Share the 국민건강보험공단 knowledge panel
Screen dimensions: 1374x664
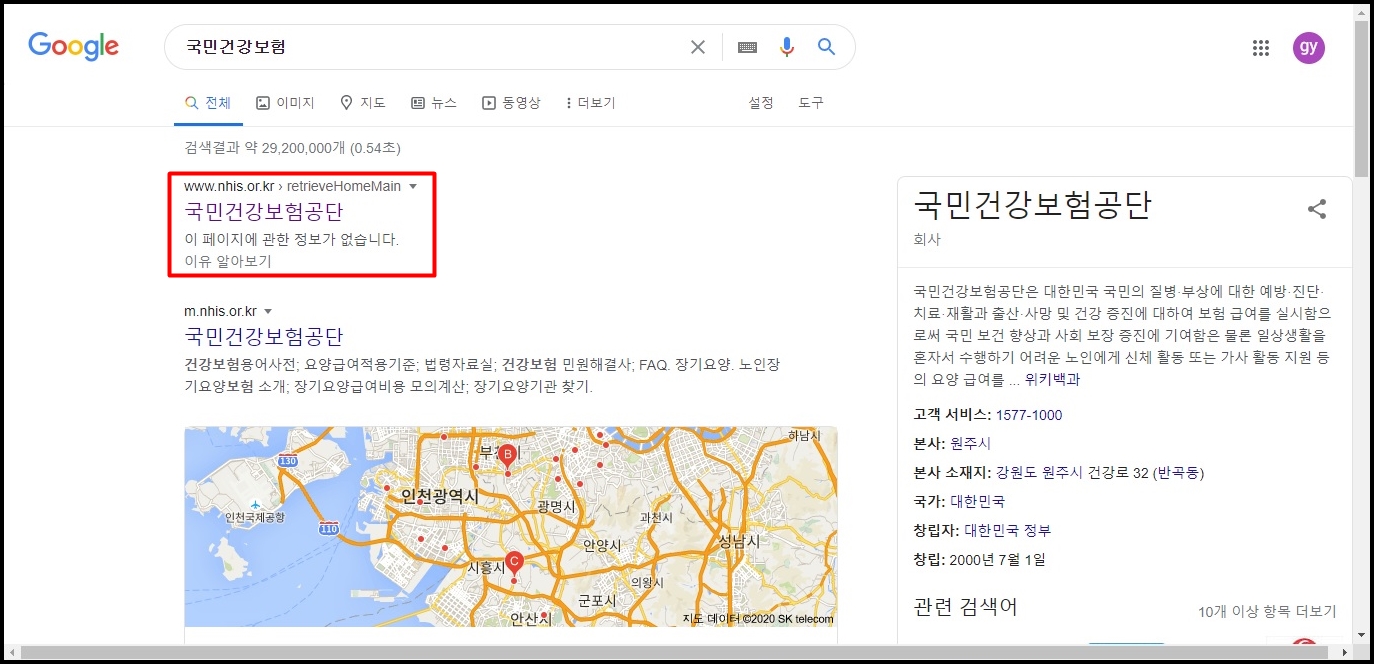pos(1317,209)
